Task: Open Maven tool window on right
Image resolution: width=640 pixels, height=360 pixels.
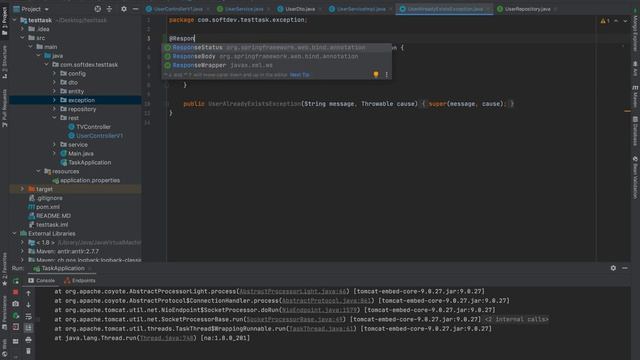Action: click(635, 96)
